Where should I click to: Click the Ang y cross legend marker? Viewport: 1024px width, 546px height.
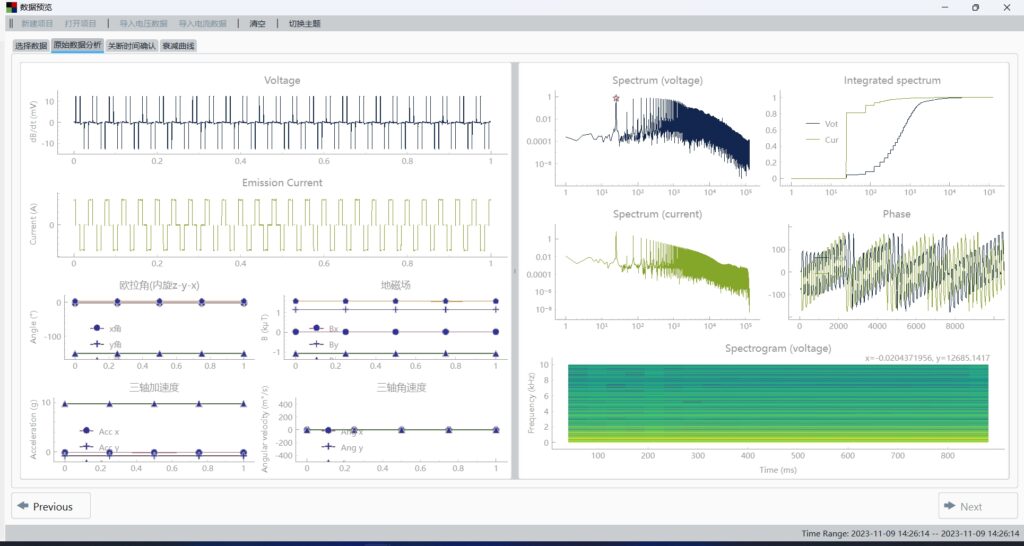[x=328, y=447]
